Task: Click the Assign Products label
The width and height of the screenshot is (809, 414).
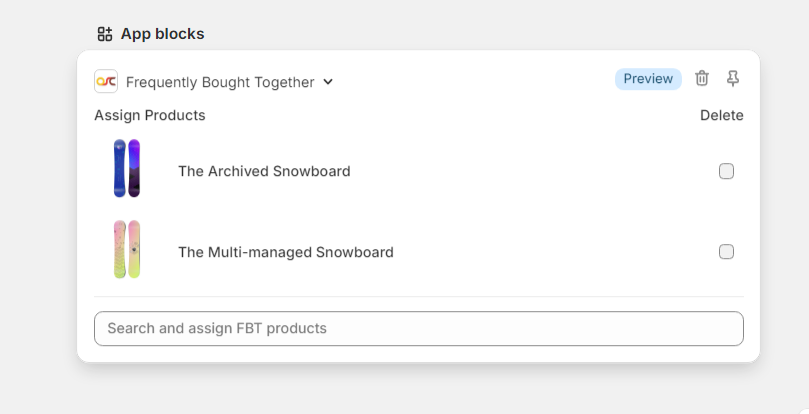Action: pyautogui.click(x=150, y=115)
